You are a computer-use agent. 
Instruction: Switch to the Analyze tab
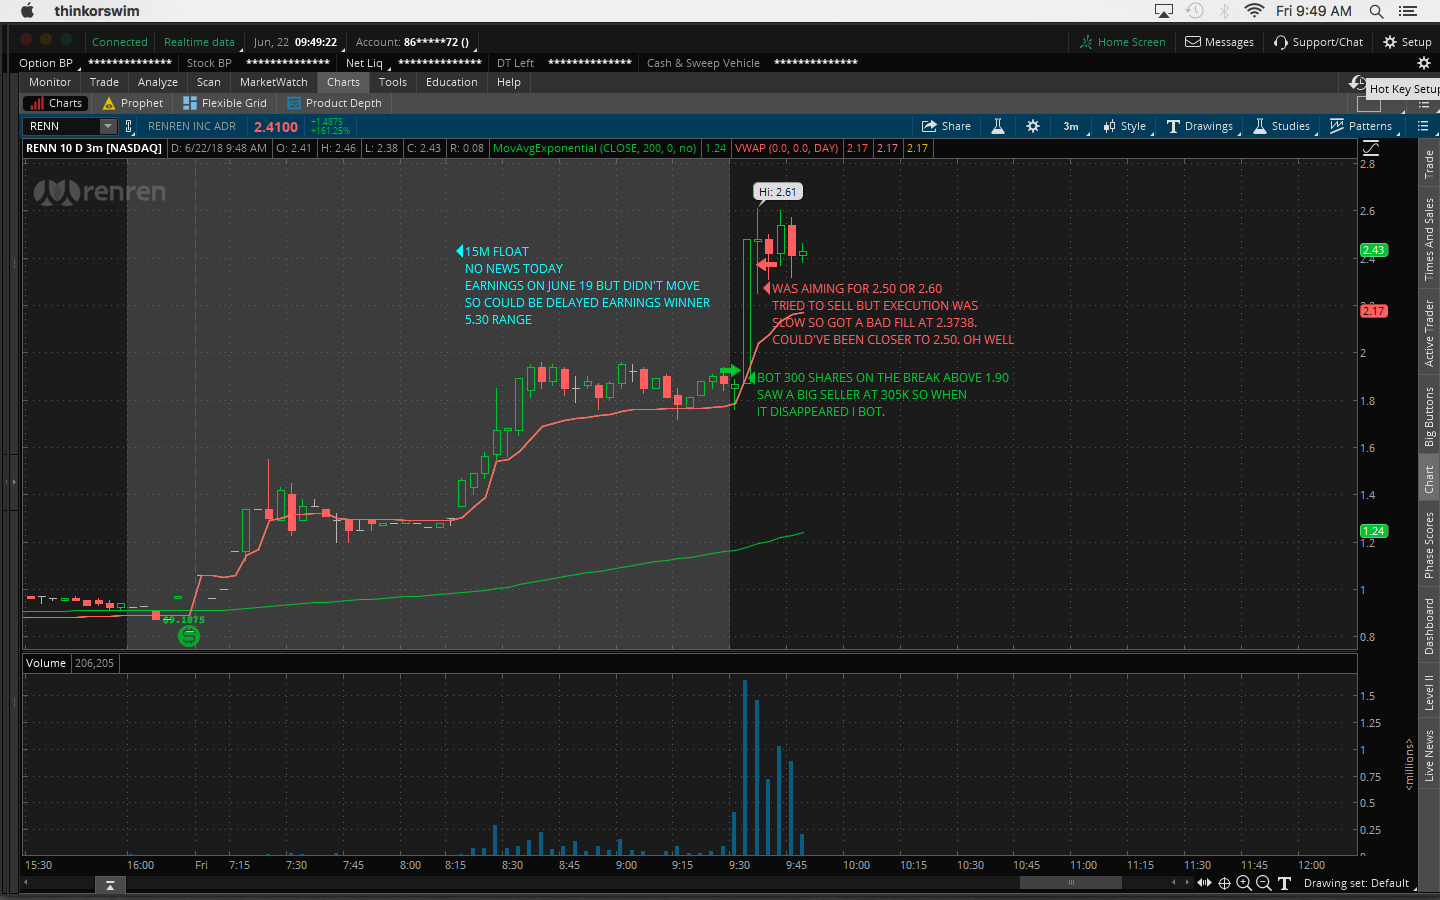coord(158,82)
